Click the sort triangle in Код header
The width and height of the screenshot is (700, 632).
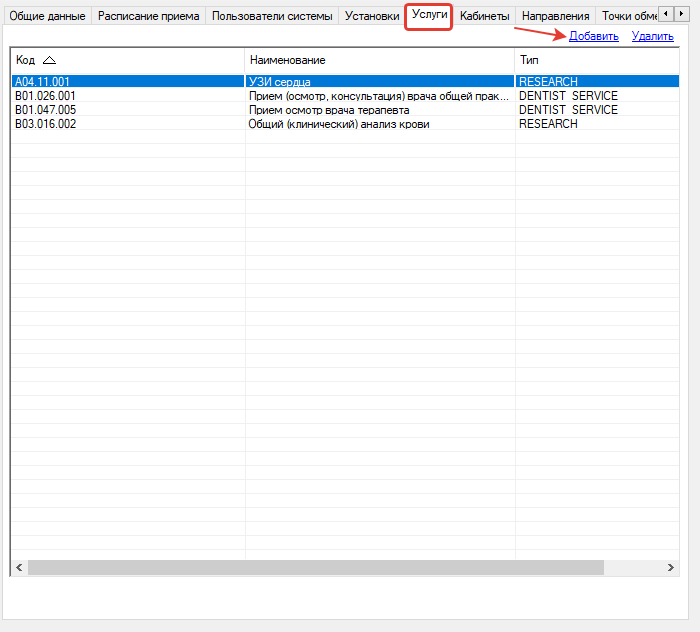point(49,61)
